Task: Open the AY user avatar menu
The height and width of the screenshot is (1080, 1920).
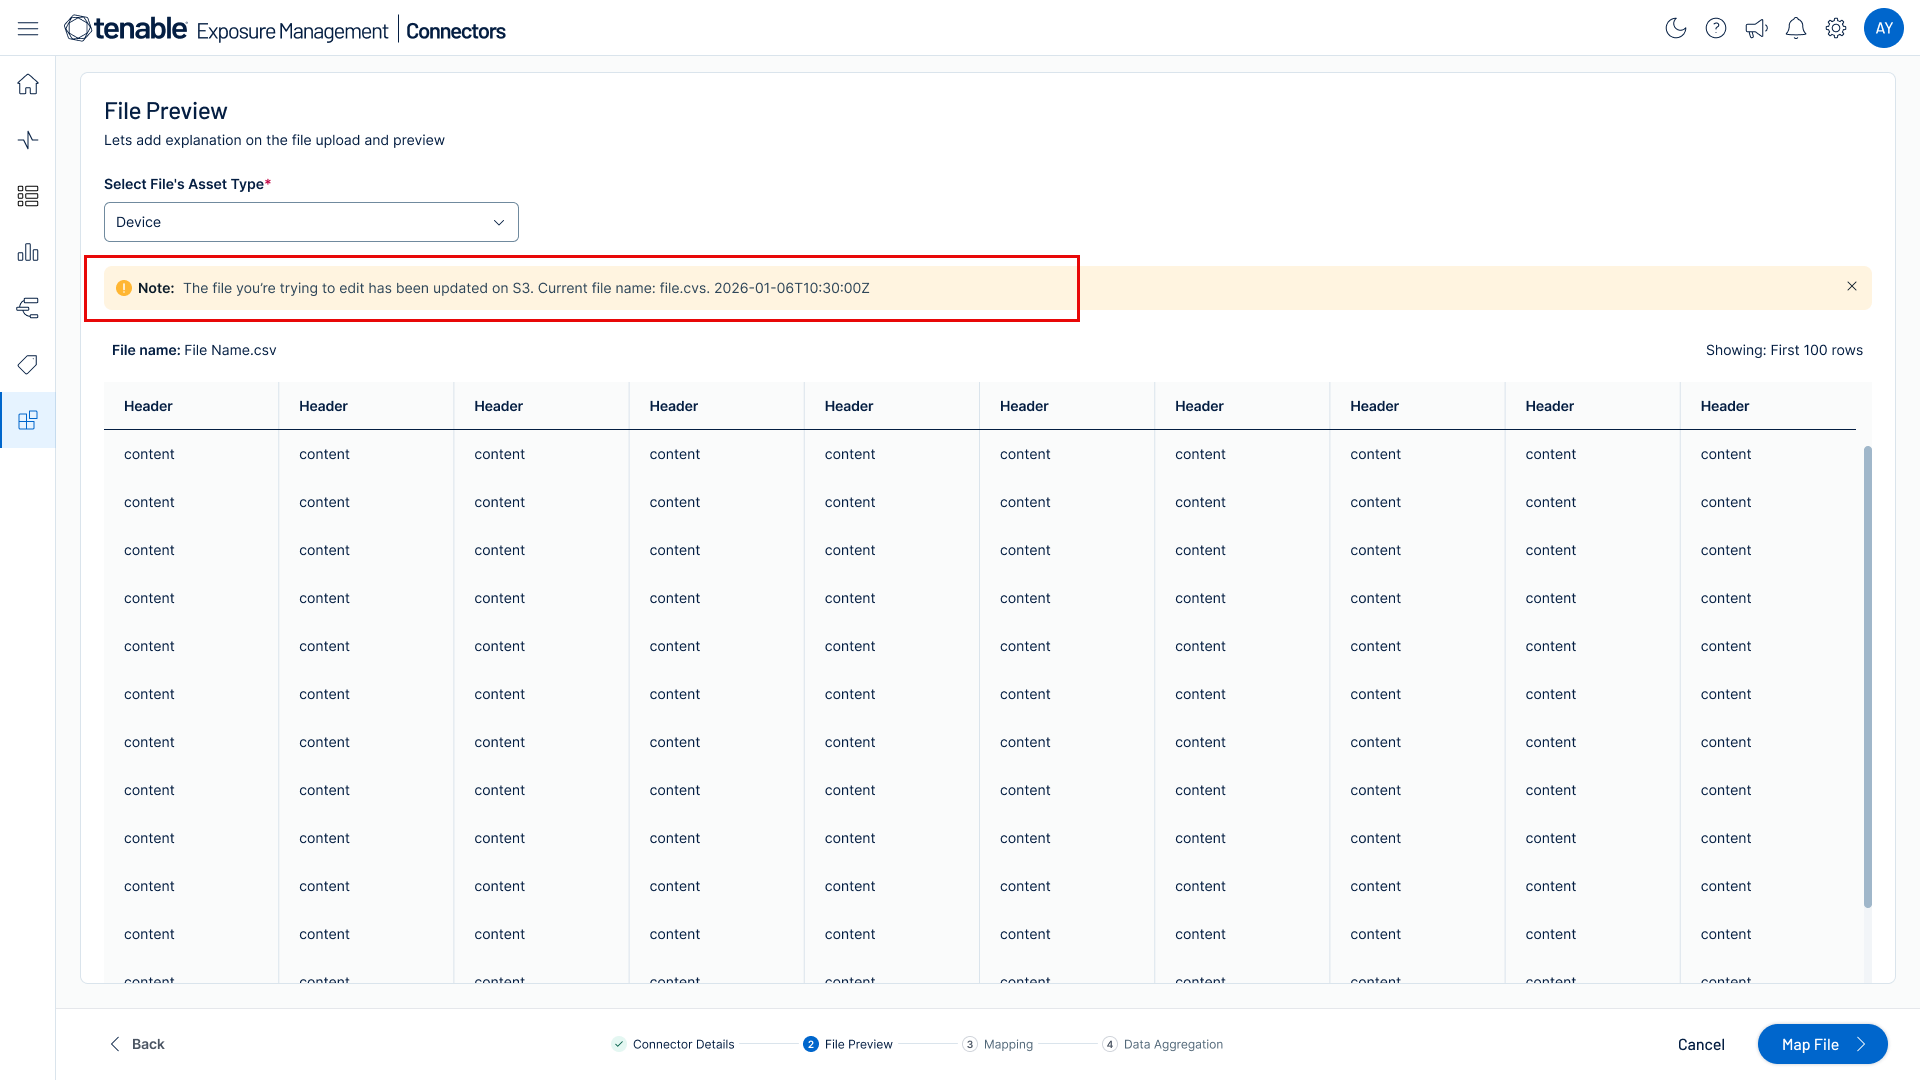Action: tap(1883, 28)
